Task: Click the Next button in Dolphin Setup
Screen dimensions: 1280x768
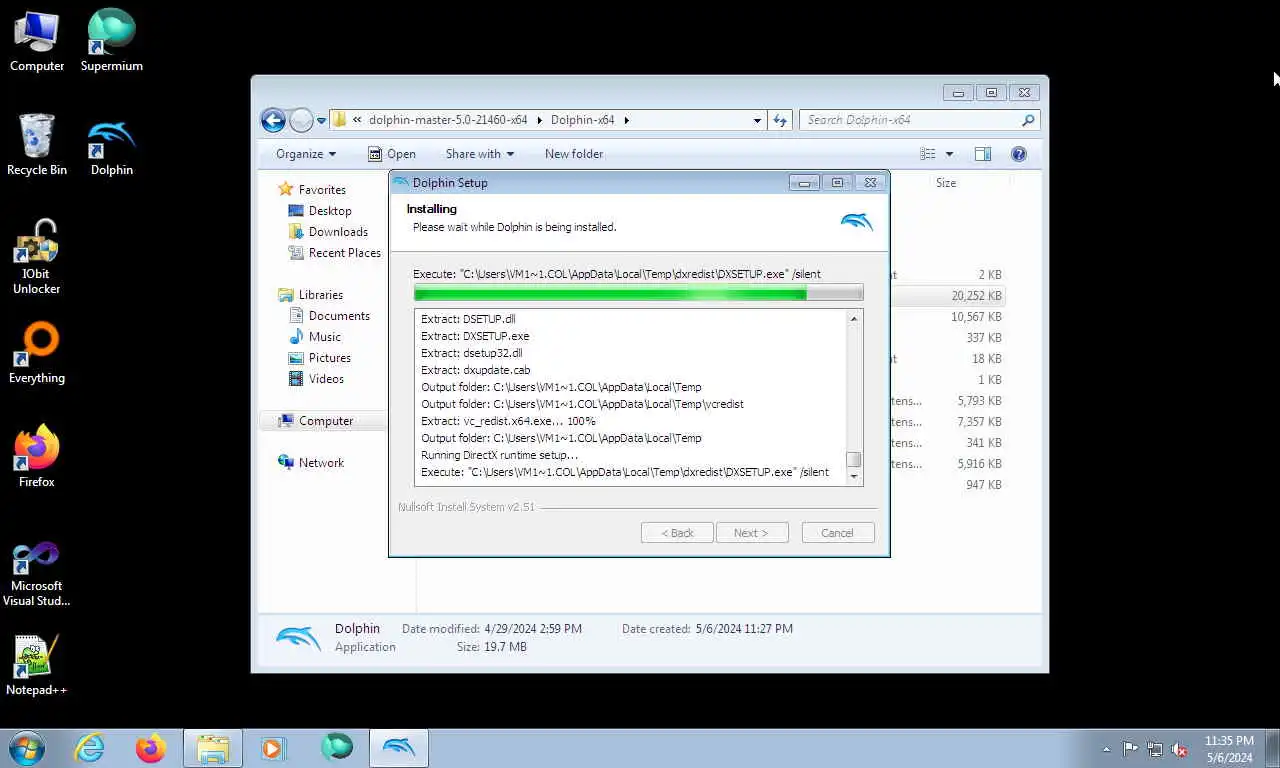Action: 752,533
